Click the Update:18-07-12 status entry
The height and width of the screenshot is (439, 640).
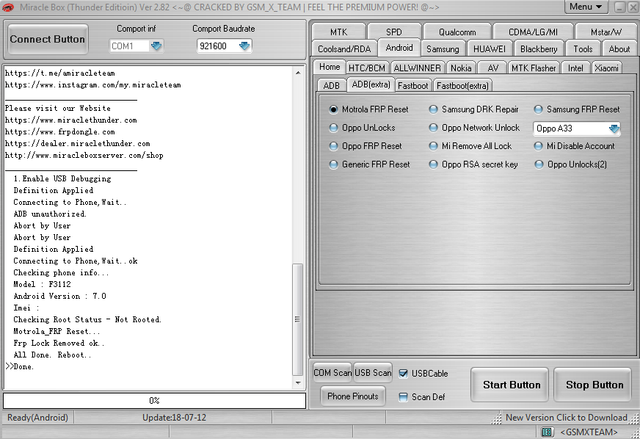click(174, 417)
